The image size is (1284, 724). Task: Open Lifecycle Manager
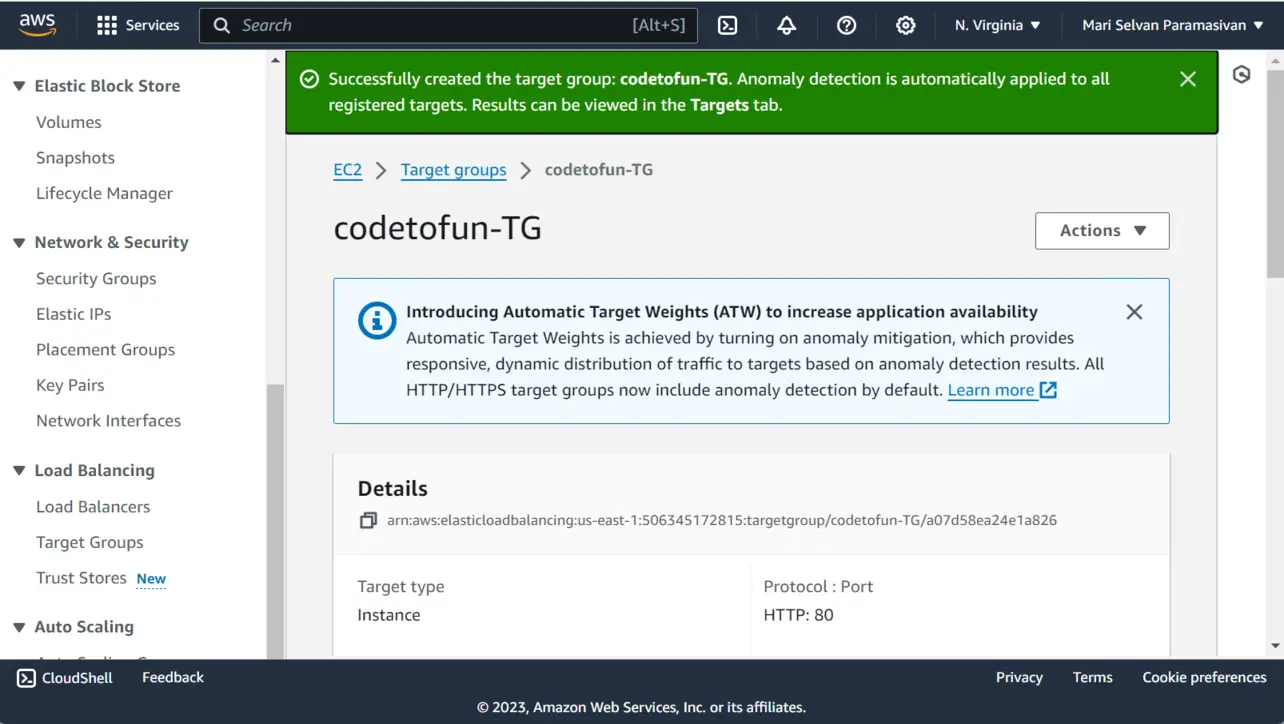(x=104, y=194)
